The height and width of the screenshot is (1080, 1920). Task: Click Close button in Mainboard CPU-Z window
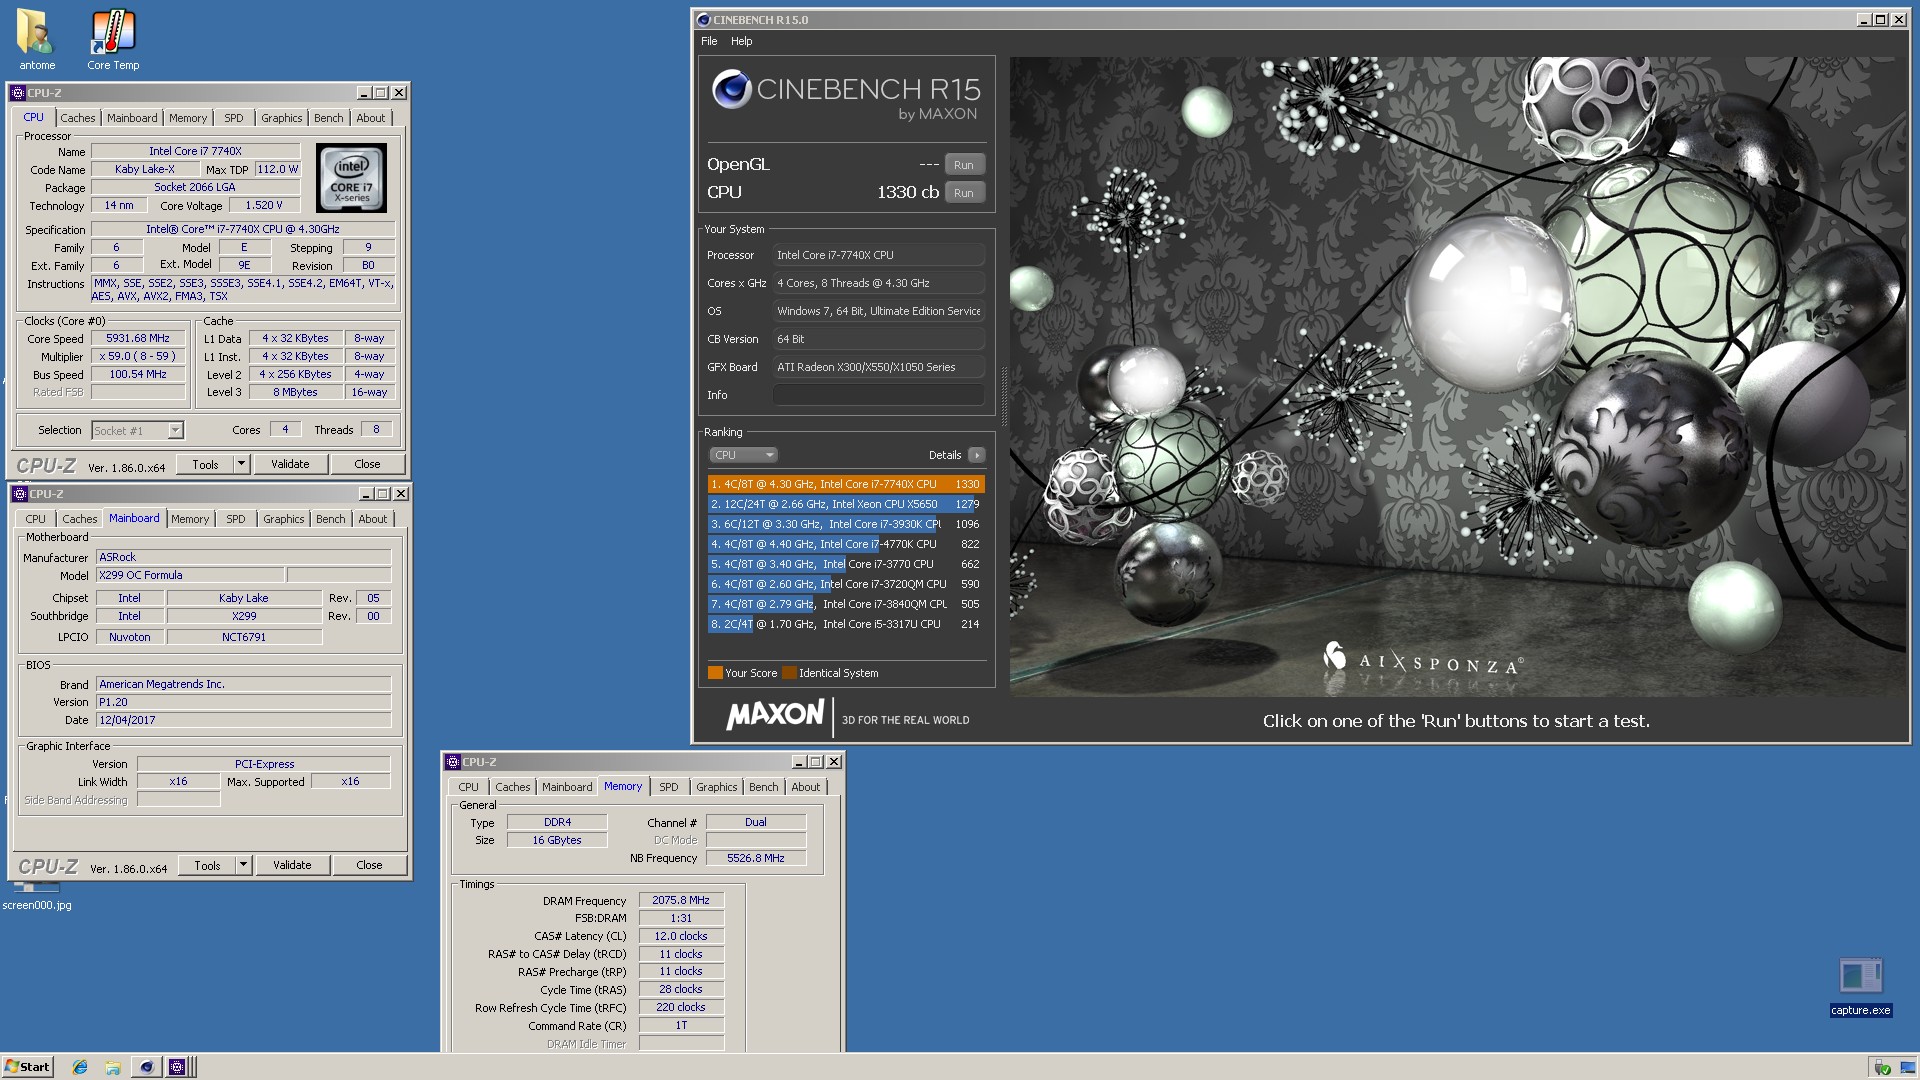pyautogui.click(x=369, y=865)
